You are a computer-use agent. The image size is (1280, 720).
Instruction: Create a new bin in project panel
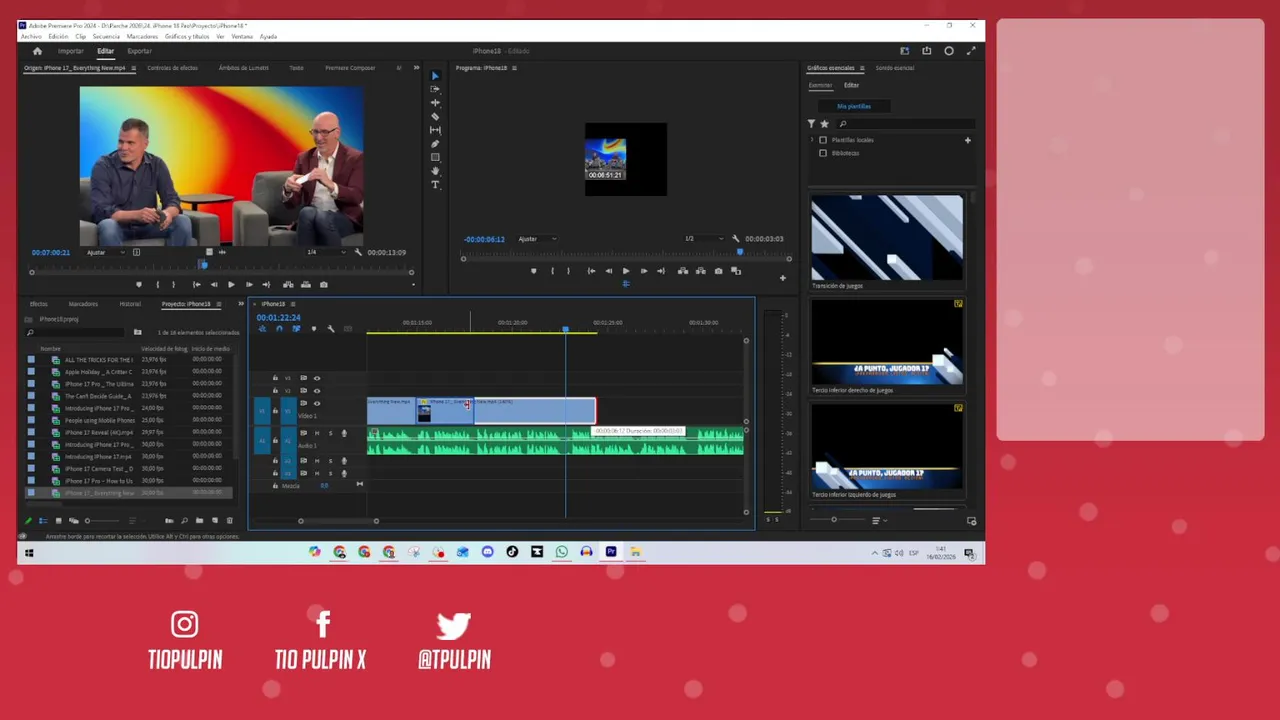[199, 521]
